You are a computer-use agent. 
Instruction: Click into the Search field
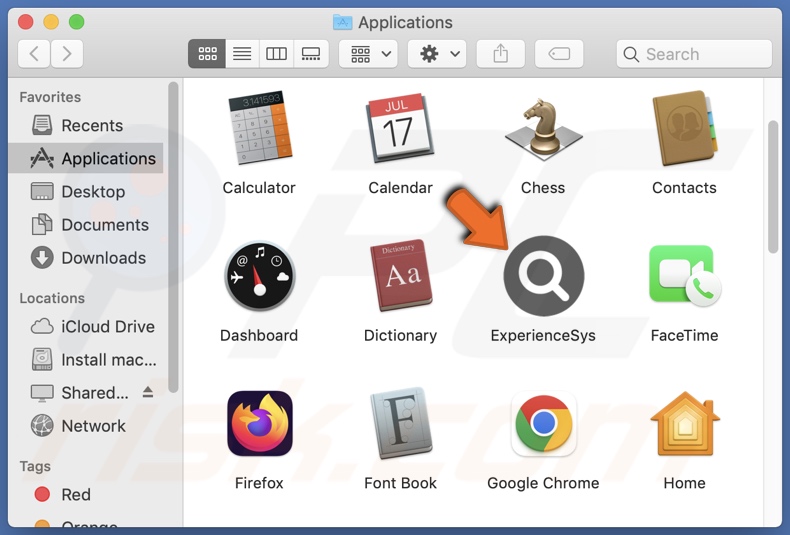[694, 53]
